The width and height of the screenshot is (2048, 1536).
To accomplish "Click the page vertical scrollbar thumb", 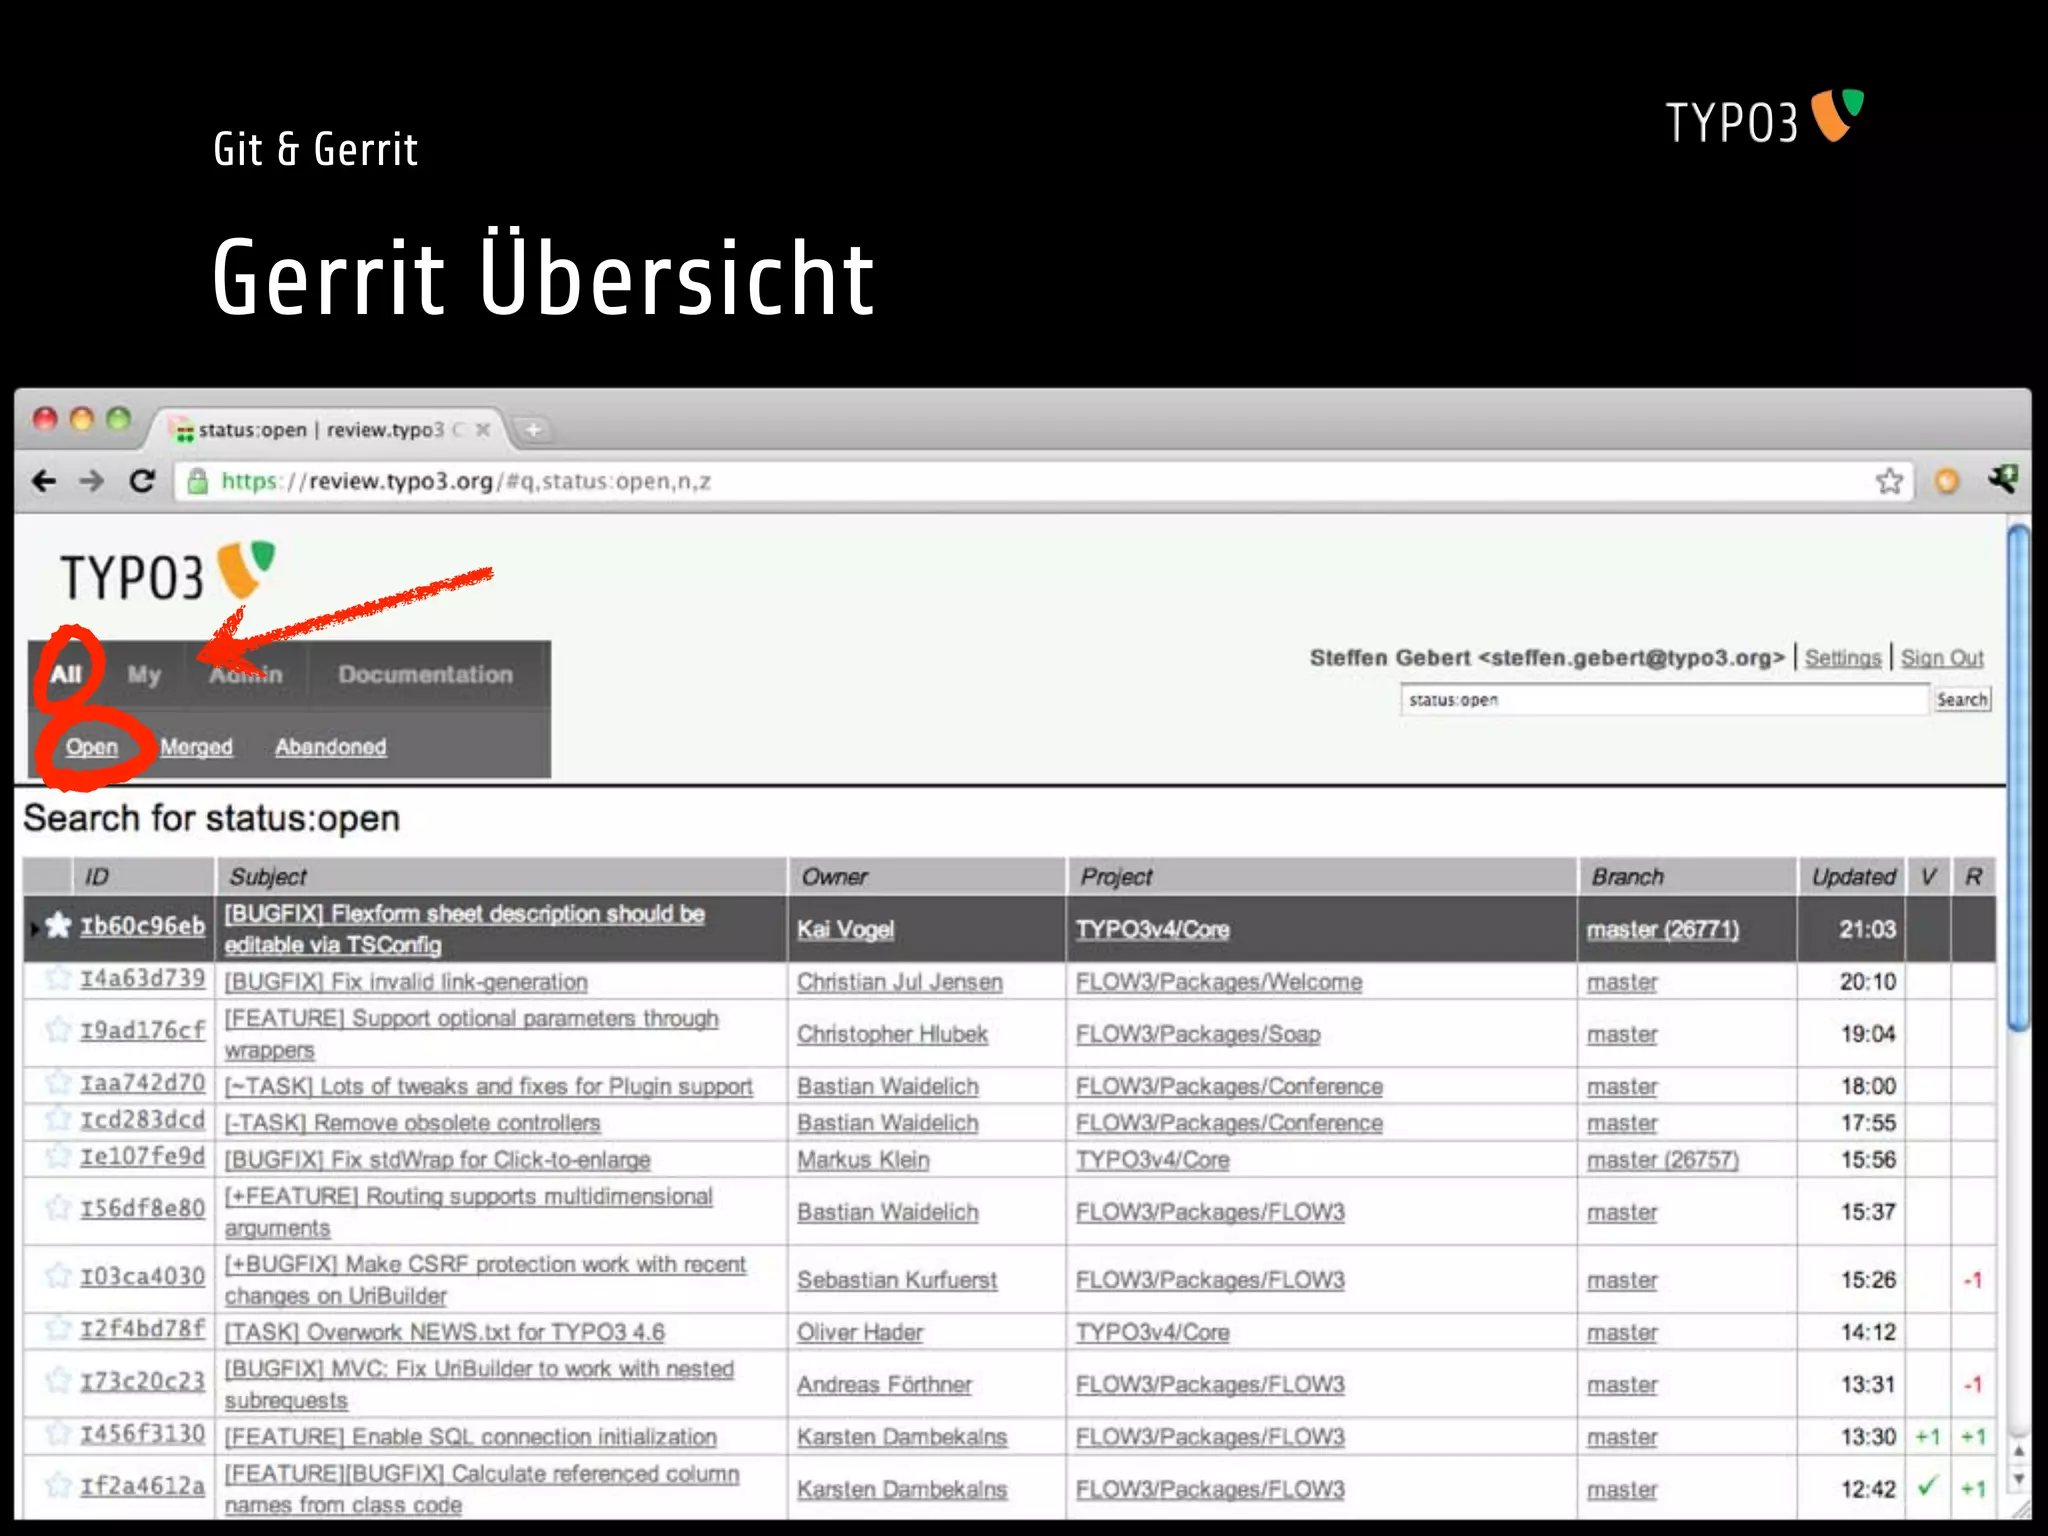I will [2019, 777].
